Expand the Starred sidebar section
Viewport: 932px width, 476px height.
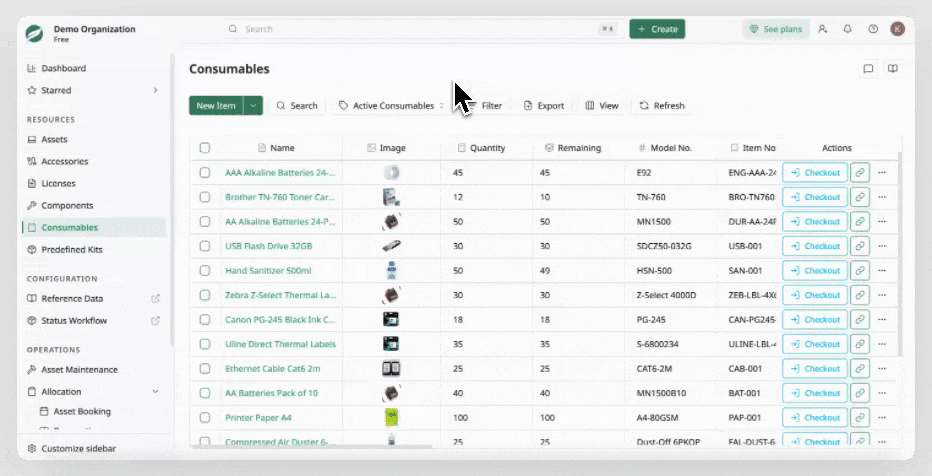tap(155, 90)
